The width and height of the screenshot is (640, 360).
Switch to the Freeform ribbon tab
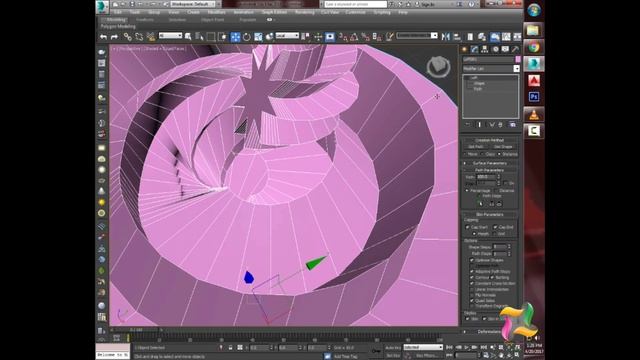pyautogui.click(x=145, y=20)
